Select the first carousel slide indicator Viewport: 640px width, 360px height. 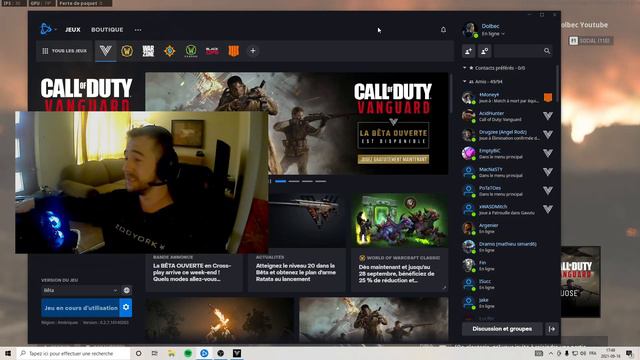pos(280,181)
